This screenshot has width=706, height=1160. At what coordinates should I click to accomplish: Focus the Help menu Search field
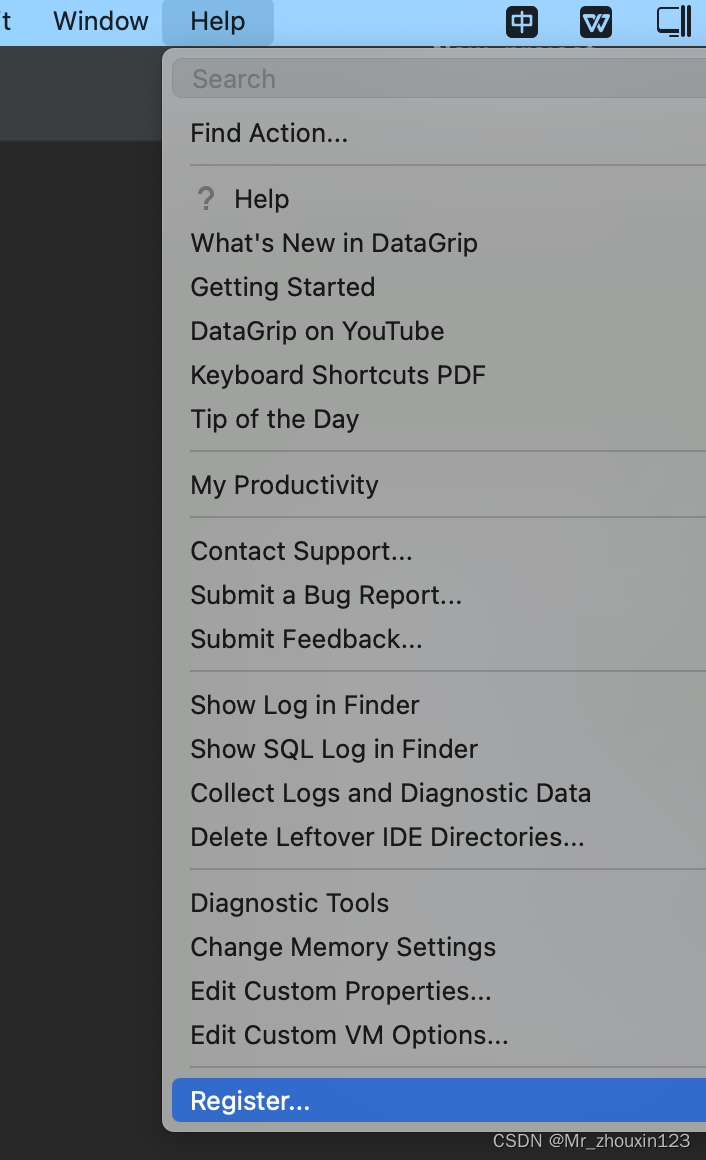439,79
